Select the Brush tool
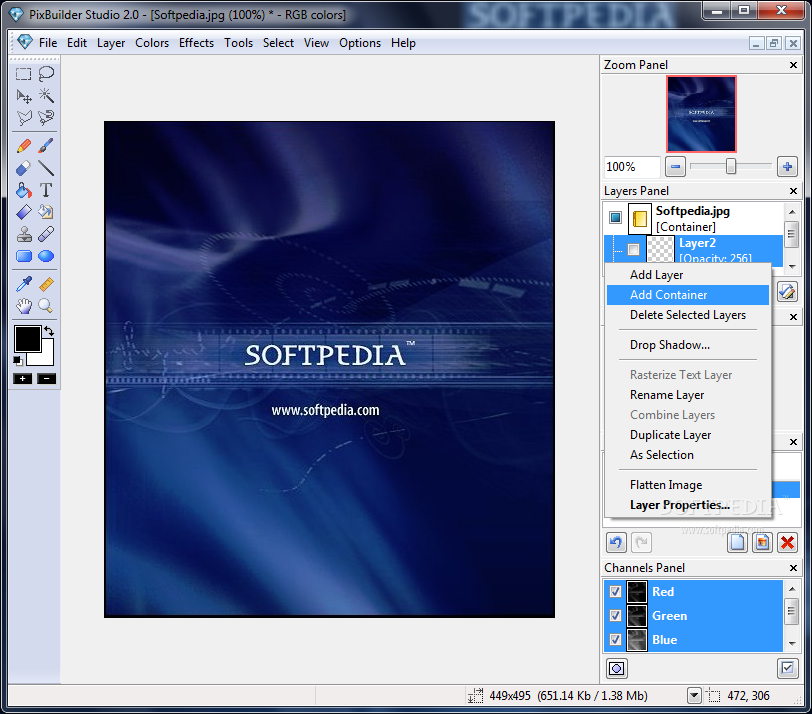The height and width of the screenshot is (714, 812). pyautogui.click(x=46, y=146)
